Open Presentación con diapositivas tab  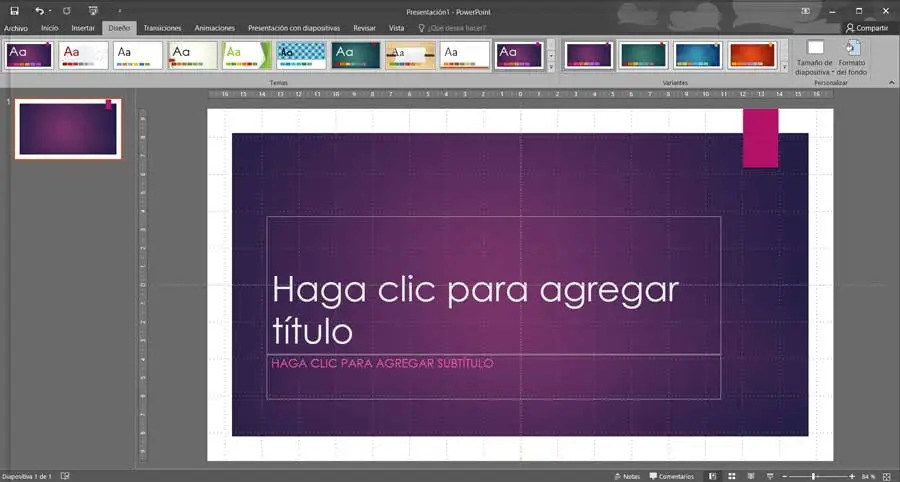[x=294, y=28]
